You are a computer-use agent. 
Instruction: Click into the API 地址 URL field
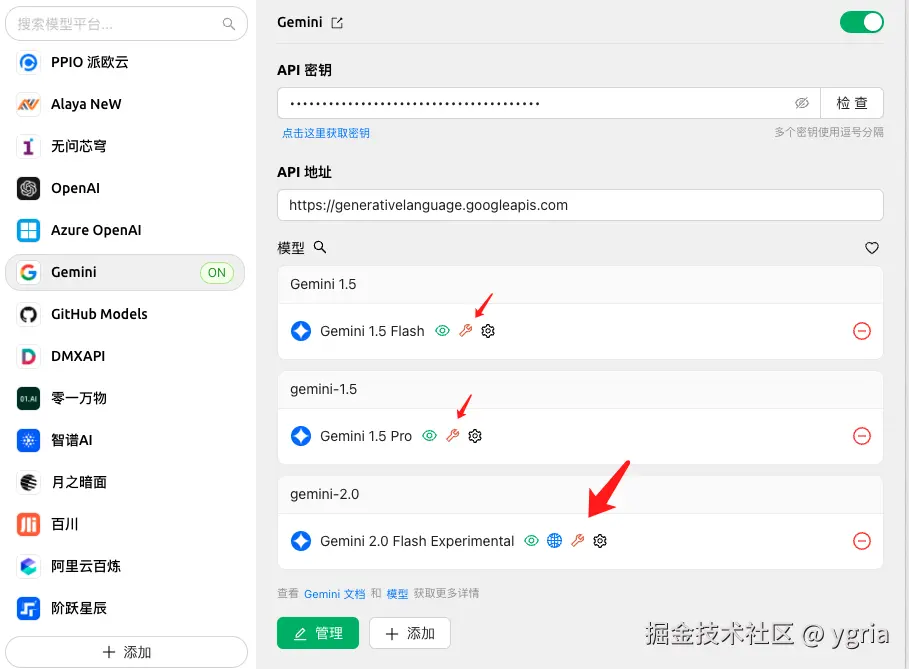pos(580,205)
